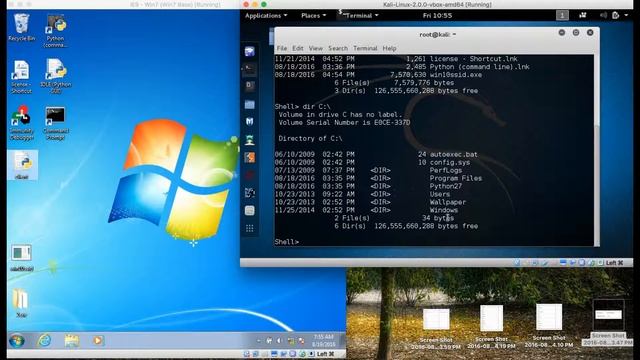The image size is (640, 360).
Task: Click 'Users' directory entry in terminal
Action: (439, 194)
